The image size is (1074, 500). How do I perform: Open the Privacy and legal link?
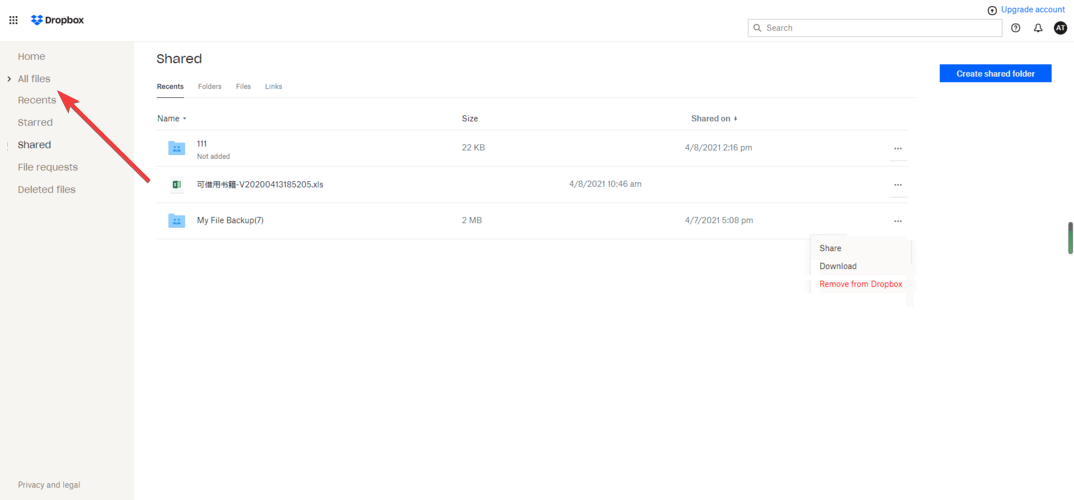[49, 485]
